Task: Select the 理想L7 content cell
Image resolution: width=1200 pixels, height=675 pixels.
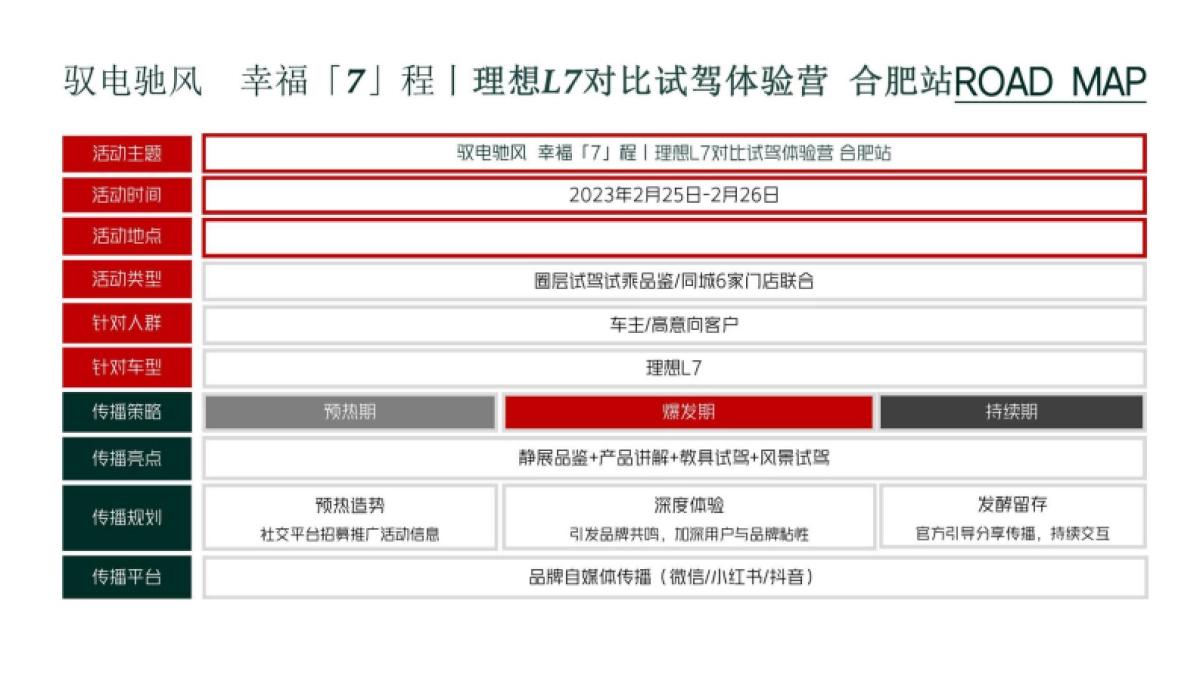Action: click(x=675, y=367)
